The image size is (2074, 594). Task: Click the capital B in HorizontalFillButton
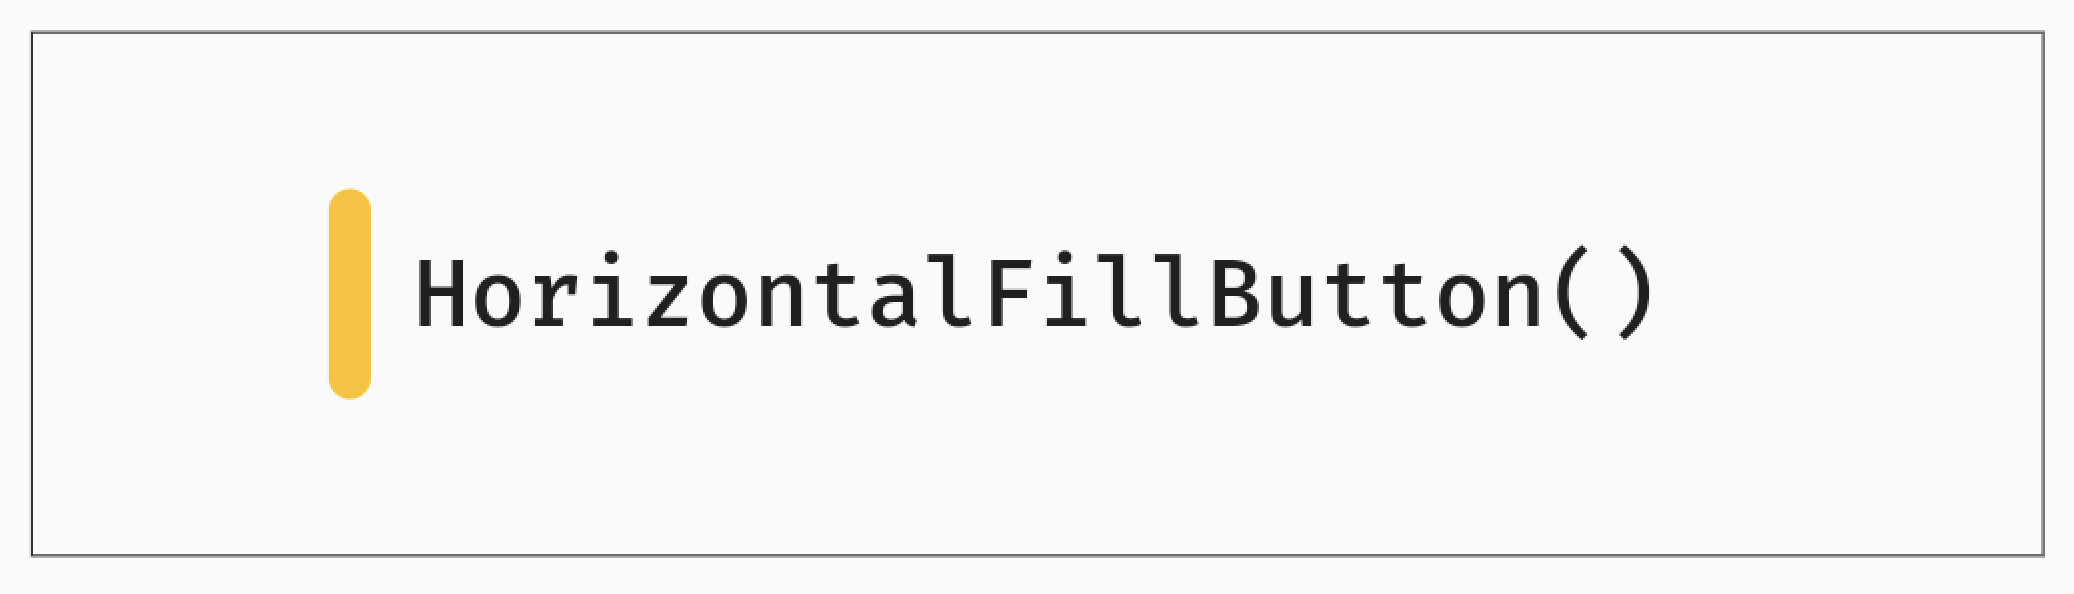click(x=1234, y=292)
